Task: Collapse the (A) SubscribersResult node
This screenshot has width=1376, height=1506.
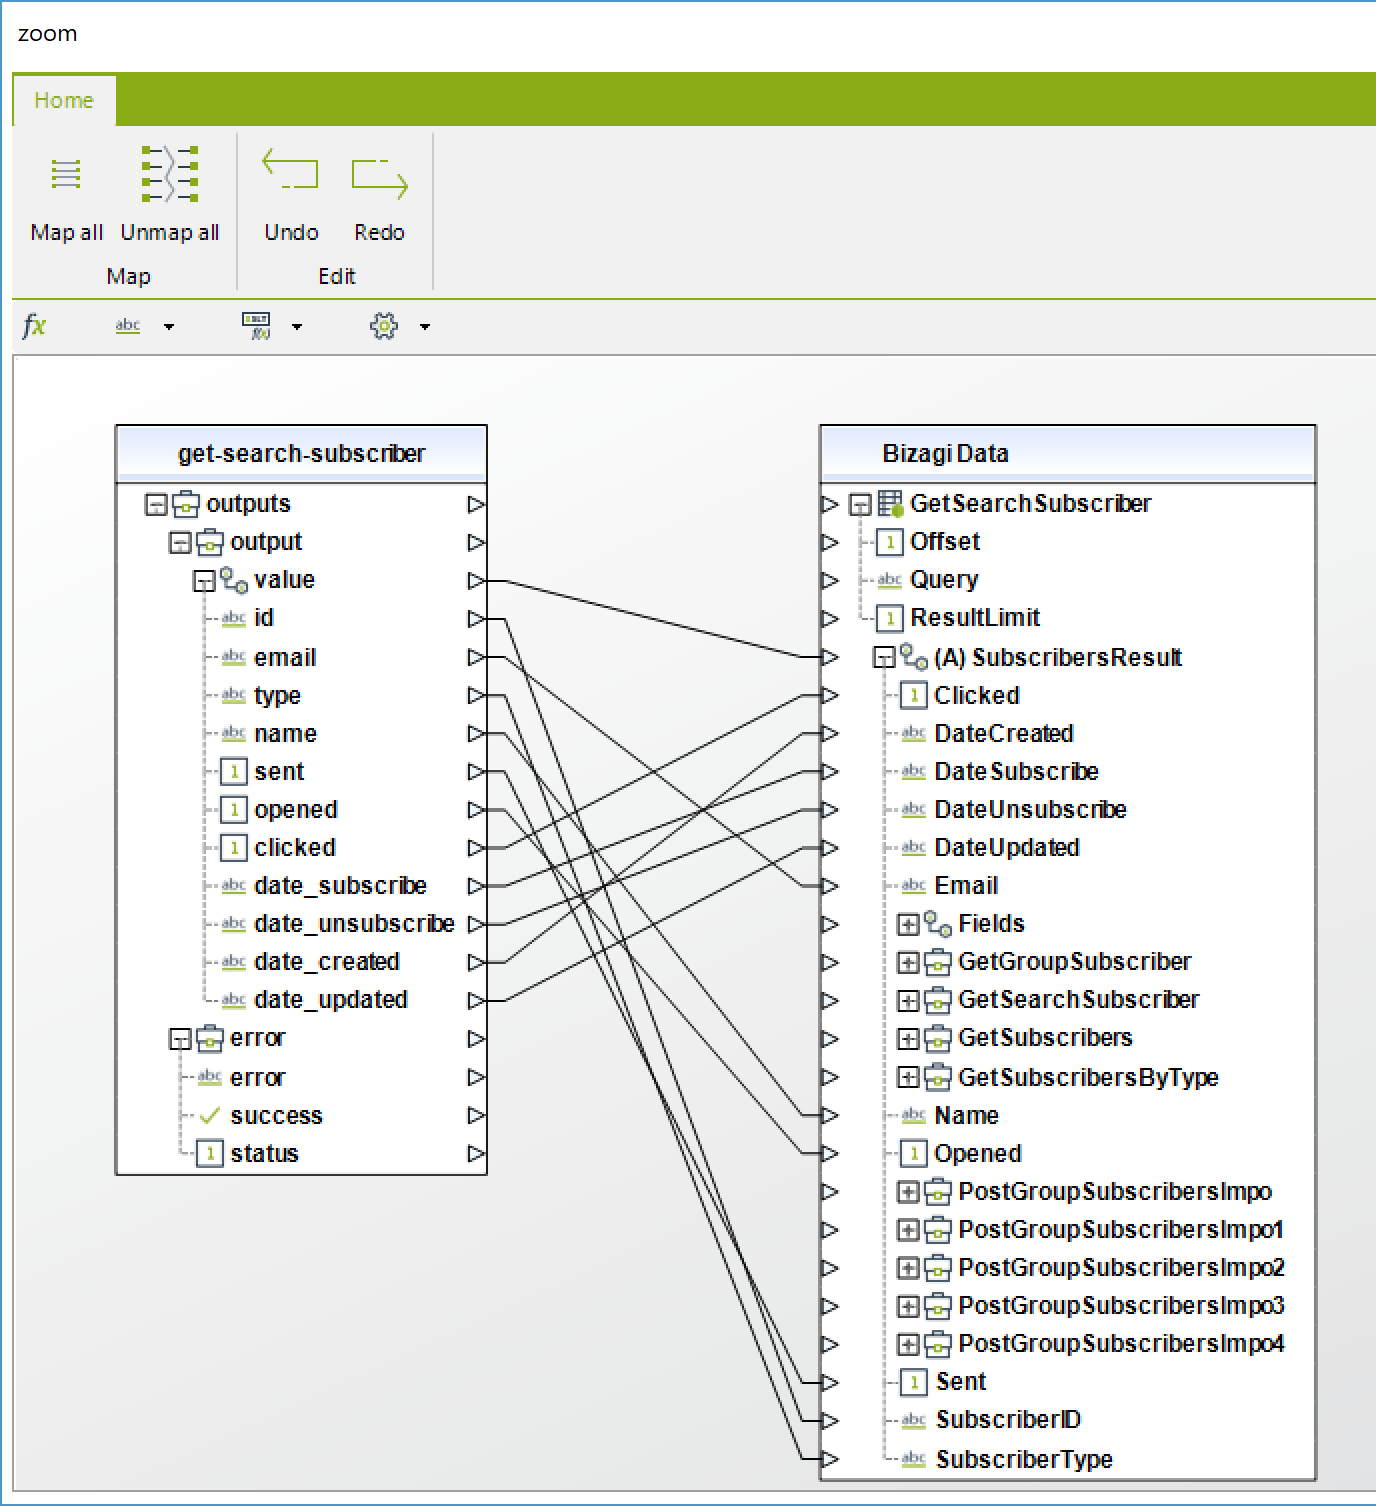Action: click(884, 658)
